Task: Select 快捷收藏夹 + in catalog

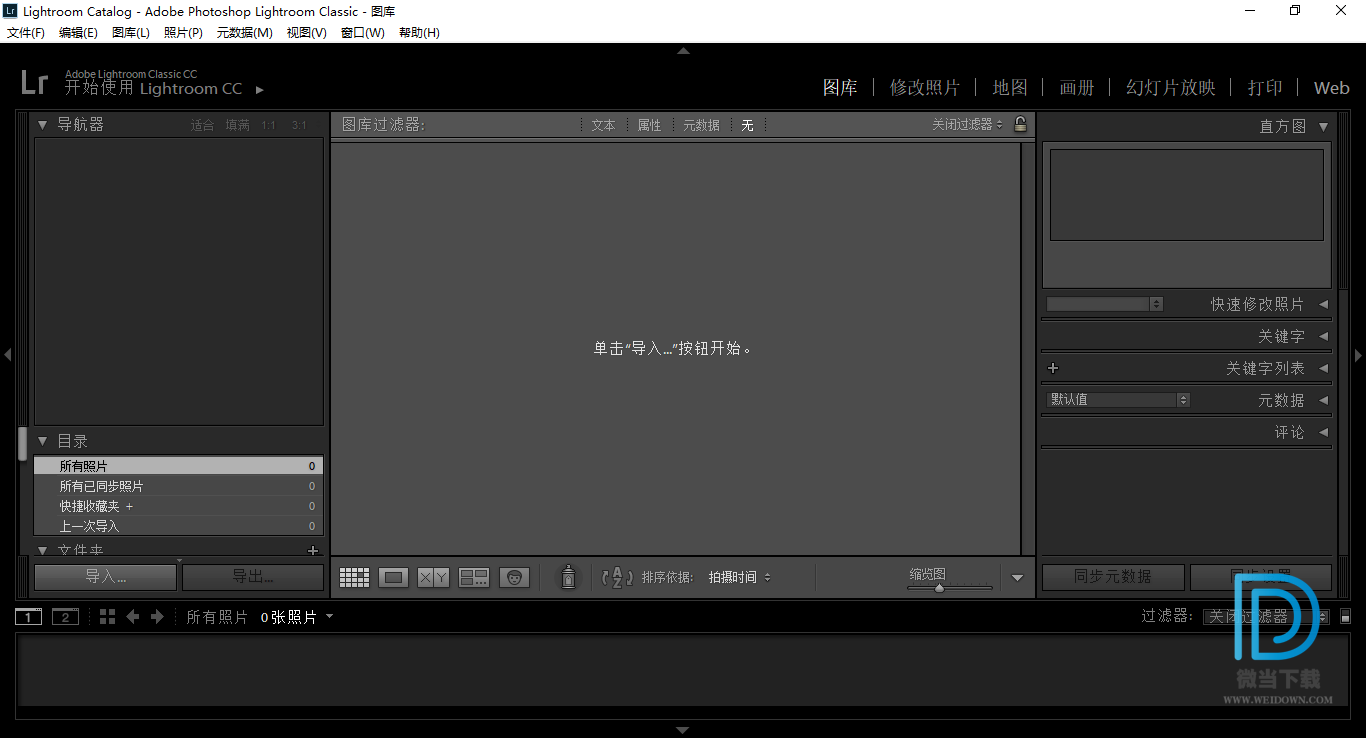Action: 178,506
